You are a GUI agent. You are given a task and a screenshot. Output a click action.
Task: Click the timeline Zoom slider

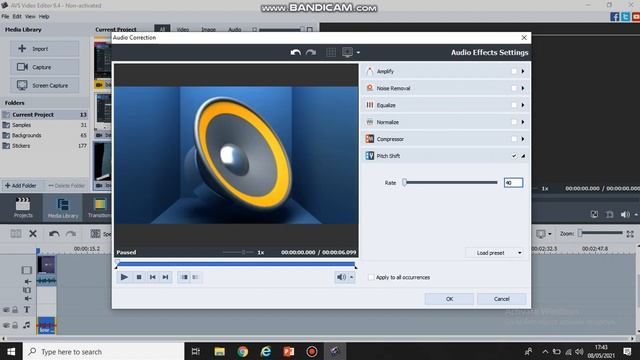[600, 233]
